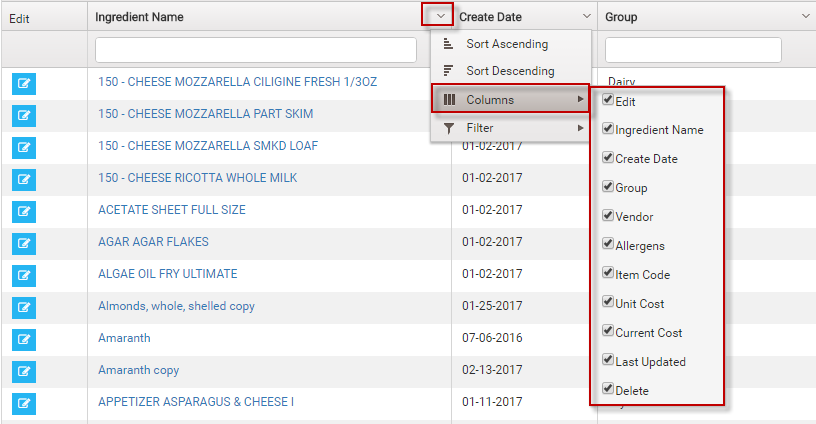Click edit icon for Agar Agar Flakes row

24,244
